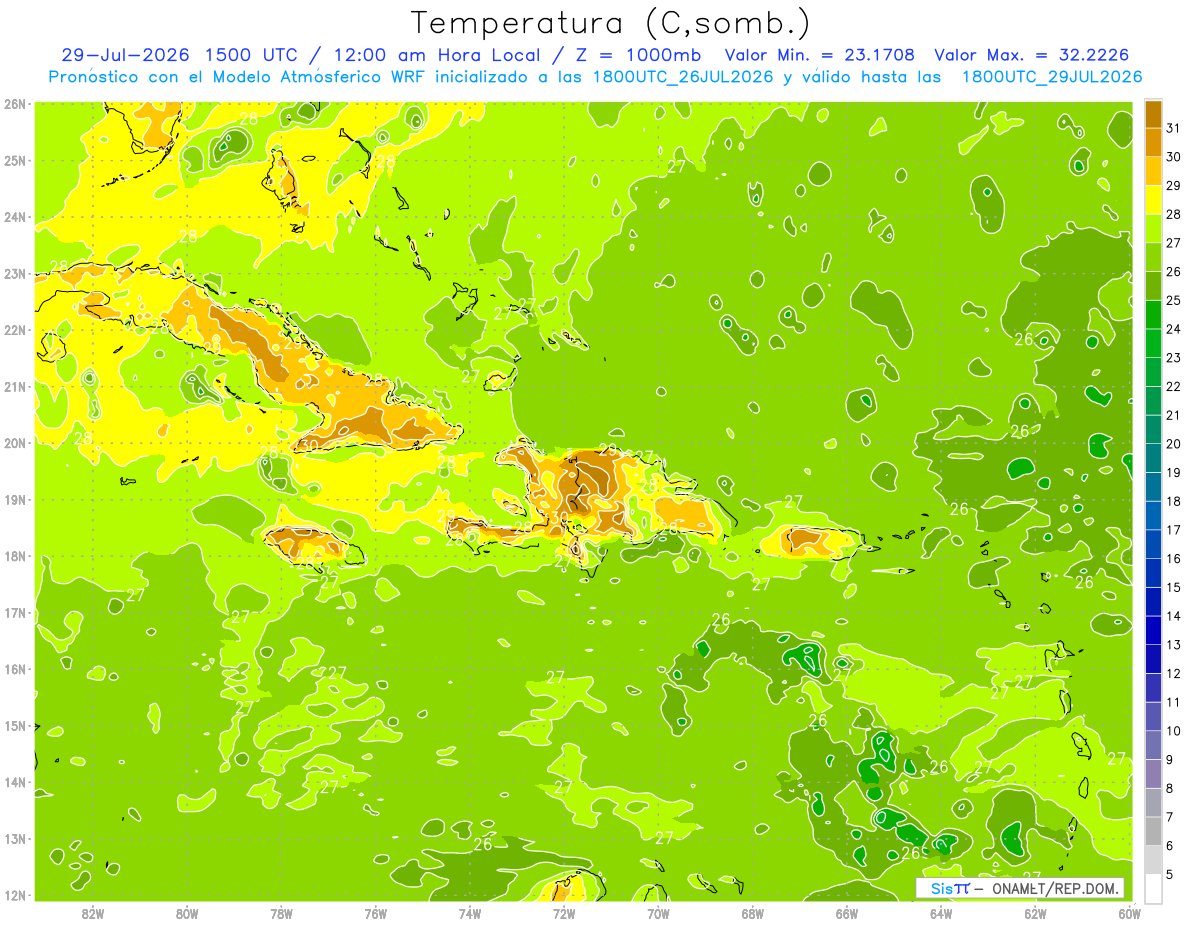Click the 'Valor Max. = 32.2226' value
This screenshot has width=1200, height=927.
(1031, 55)
